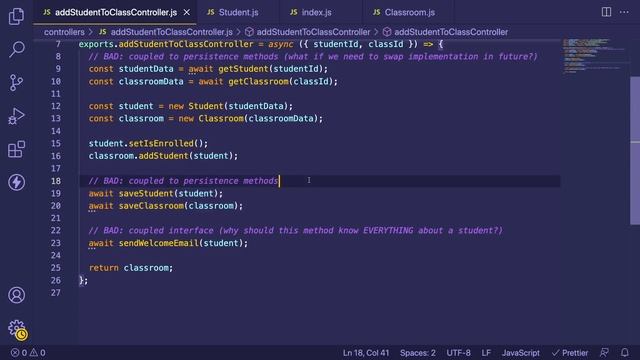The image size is (640, 360).
Task: Click setIsEnrolled on line 15
Action: 161,143
